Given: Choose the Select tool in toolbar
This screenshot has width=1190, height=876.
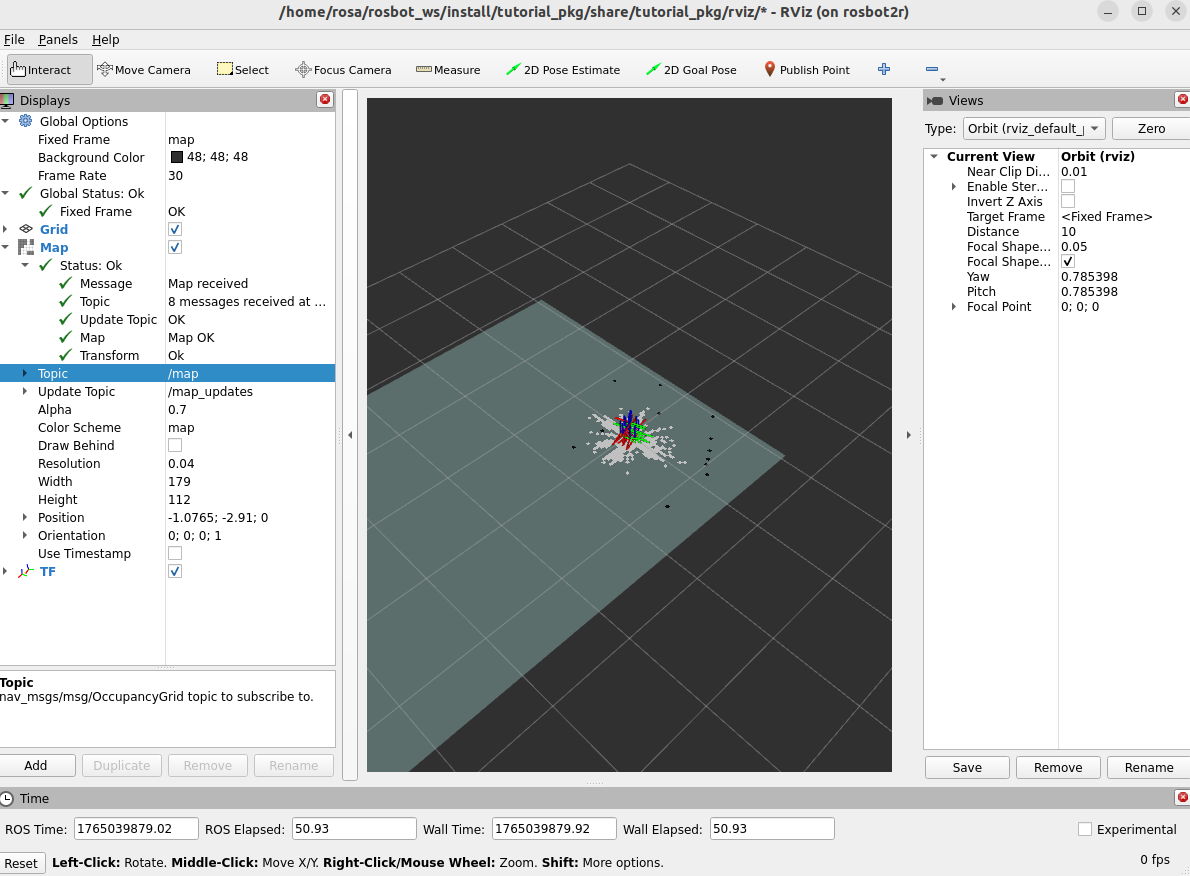Looking at the screenshot, I should 243,70.
